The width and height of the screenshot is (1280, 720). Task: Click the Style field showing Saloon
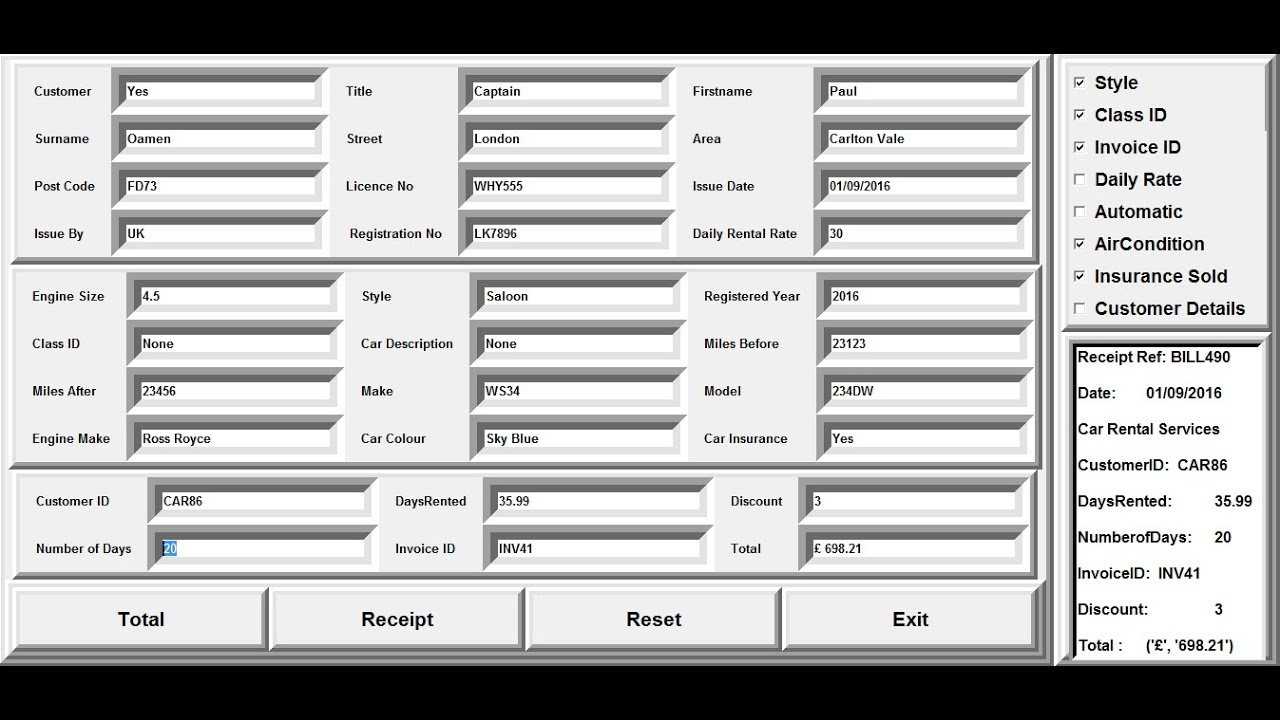[x=578, y=296]
